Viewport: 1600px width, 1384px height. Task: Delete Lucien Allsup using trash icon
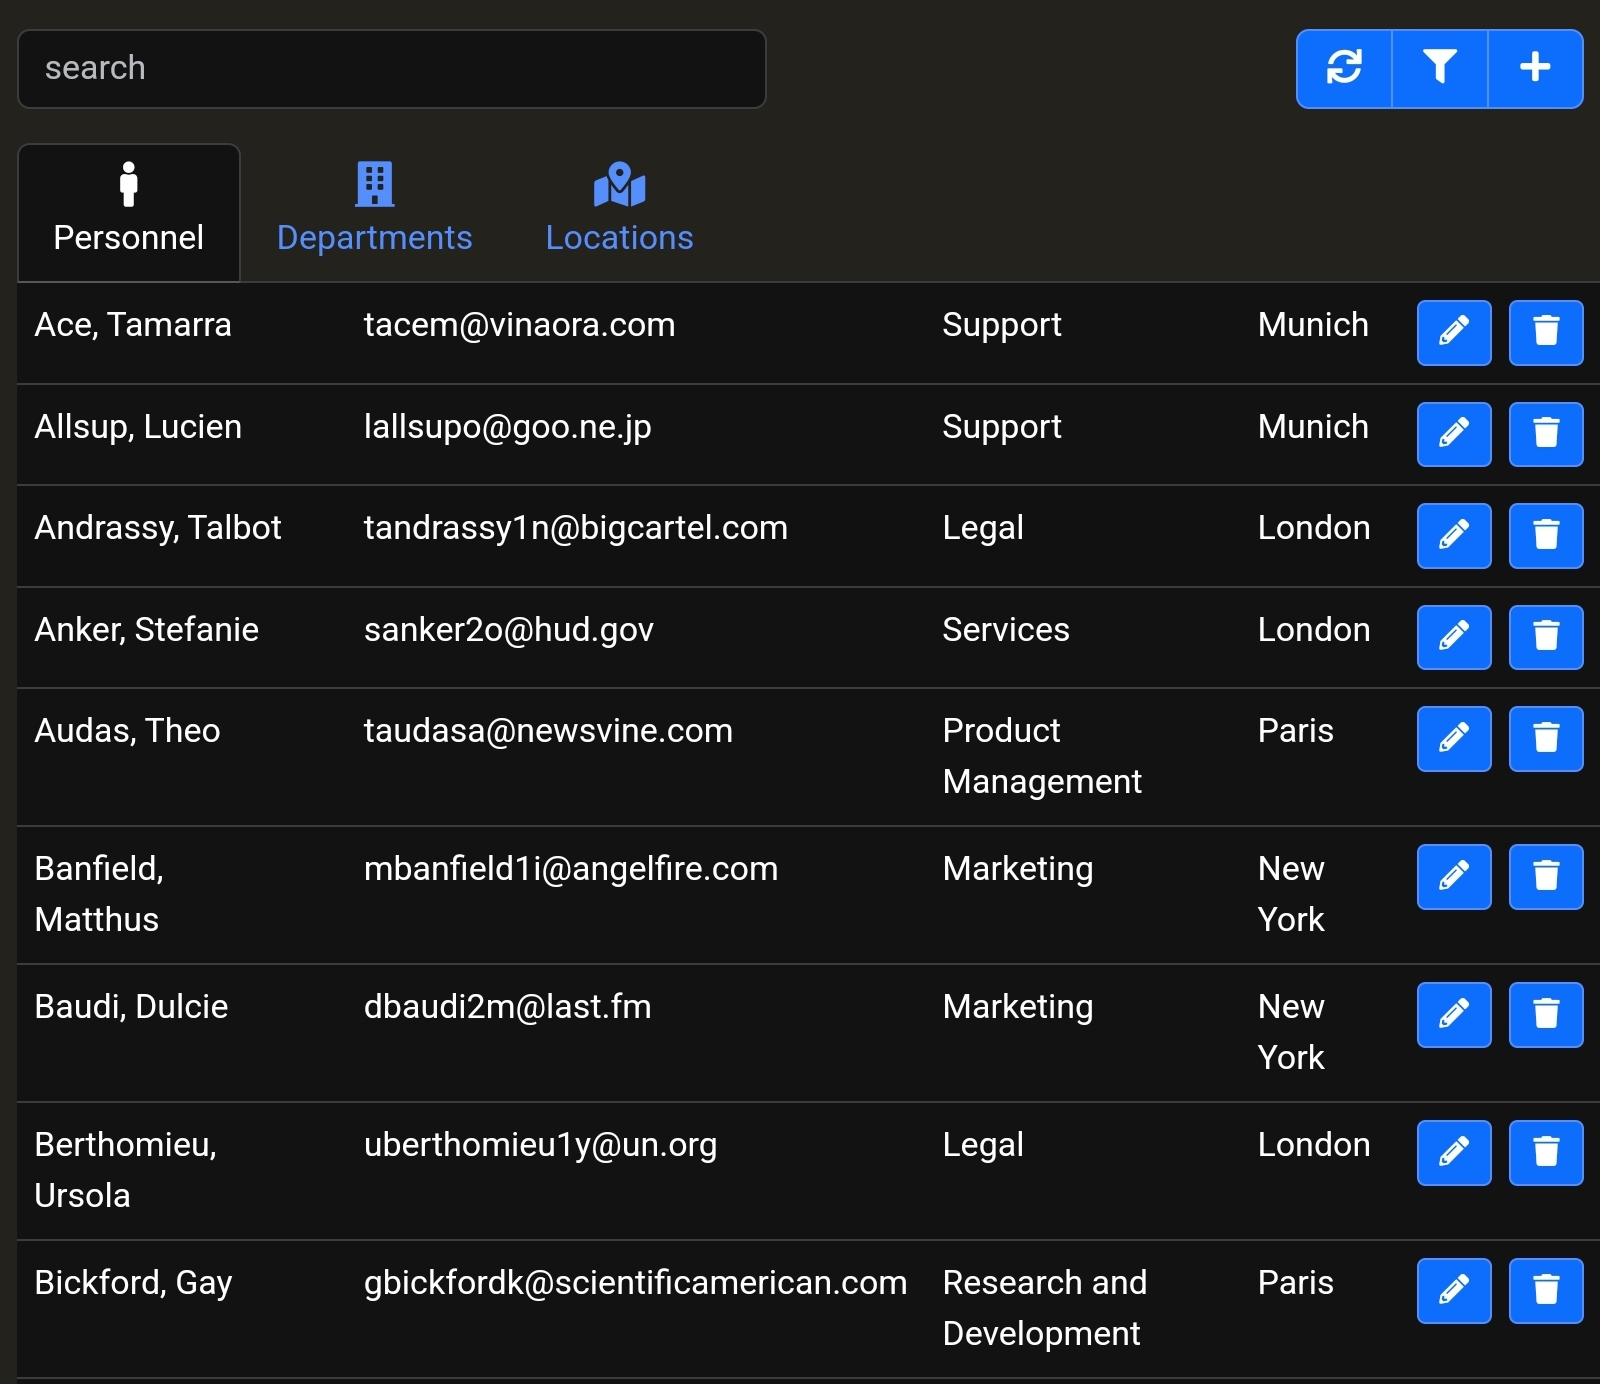pyautogui.click(x=1545, y=434)
